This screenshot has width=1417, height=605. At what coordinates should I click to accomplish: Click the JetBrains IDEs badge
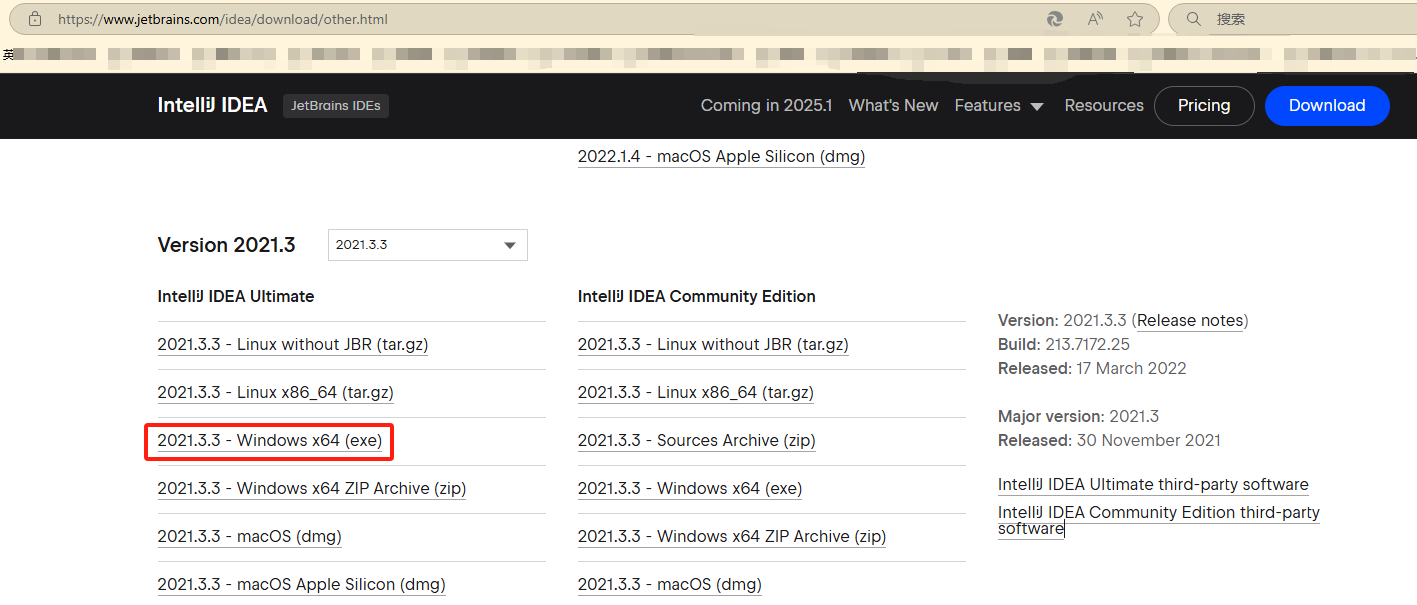click(x=336, y=105)
